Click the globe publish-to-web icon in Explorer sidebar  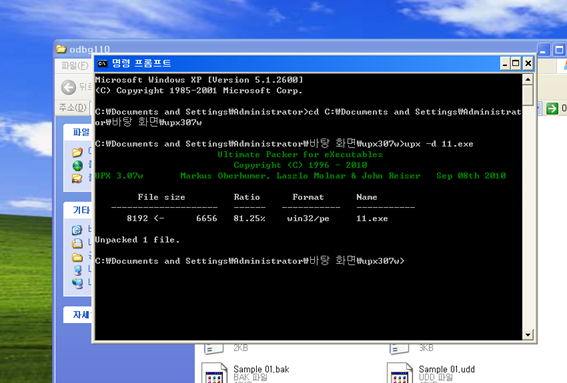coord(77,165)
